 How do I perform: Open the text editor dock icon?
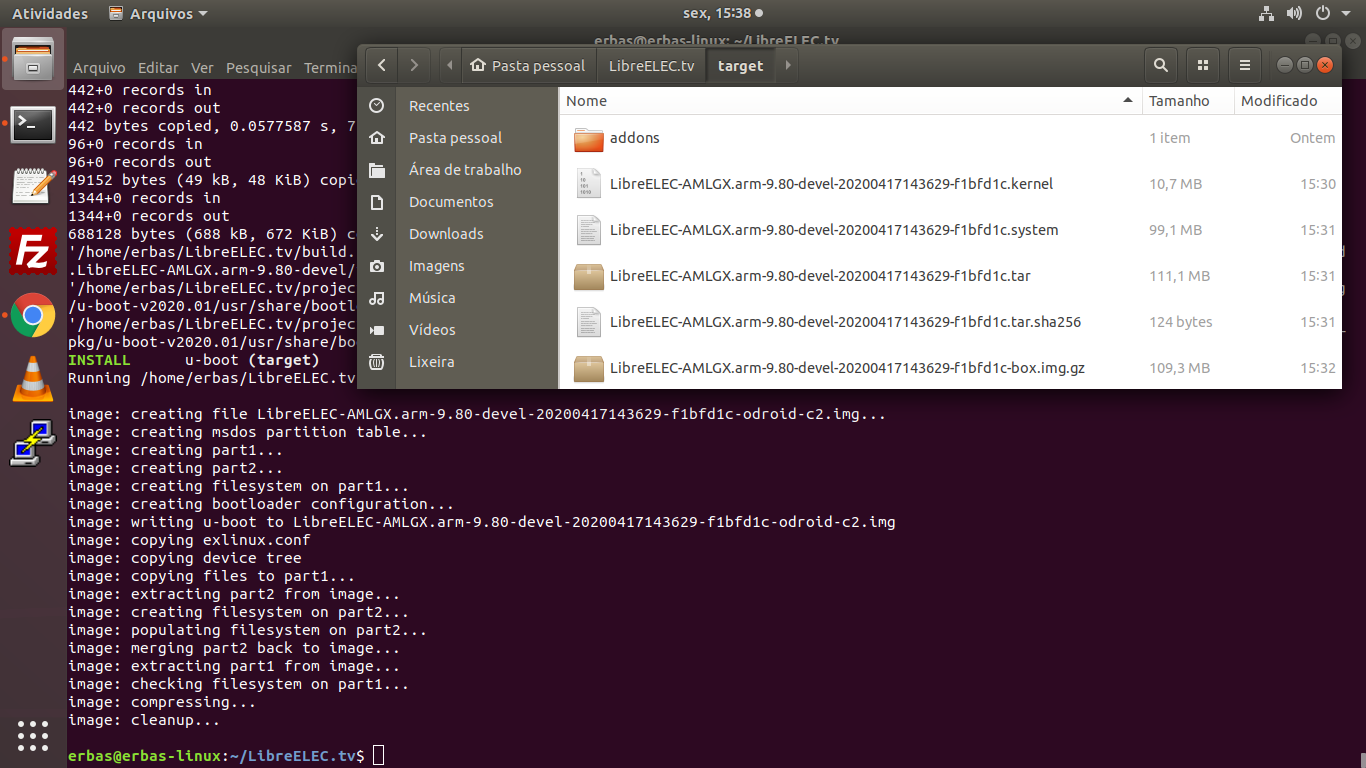point(32,187)
